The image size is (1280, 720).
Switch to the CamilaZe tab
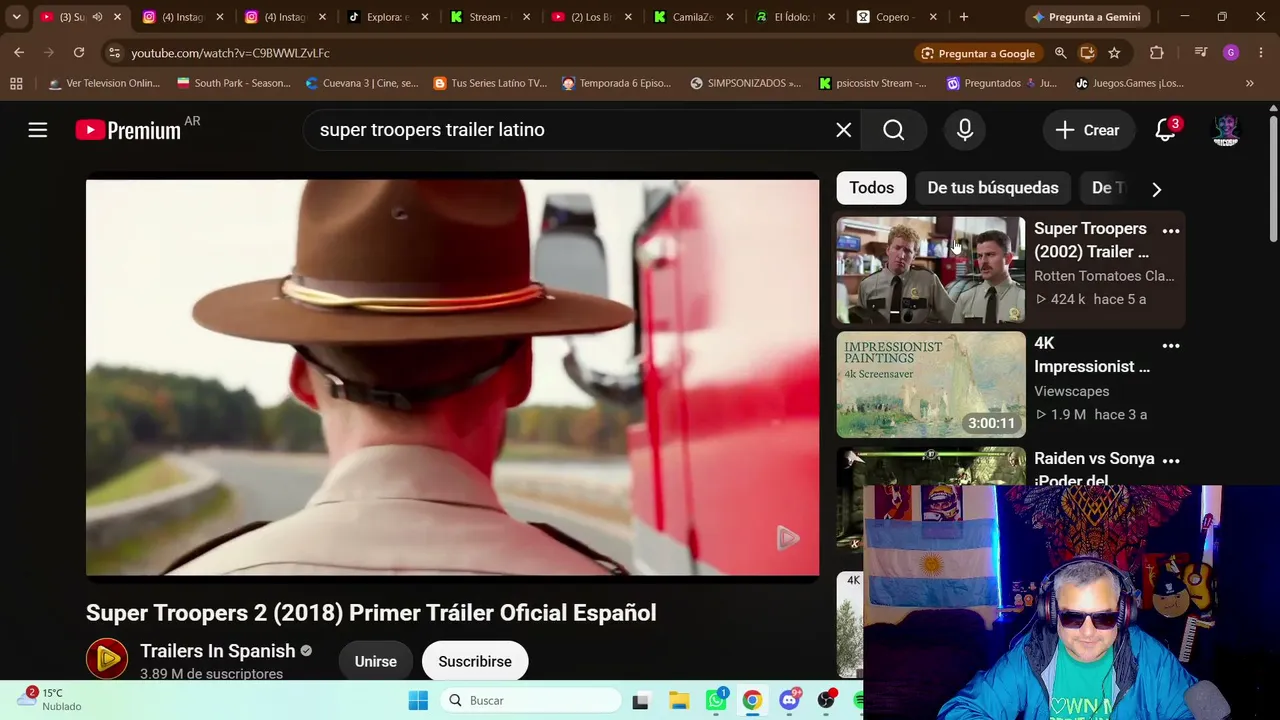[694, 17]
